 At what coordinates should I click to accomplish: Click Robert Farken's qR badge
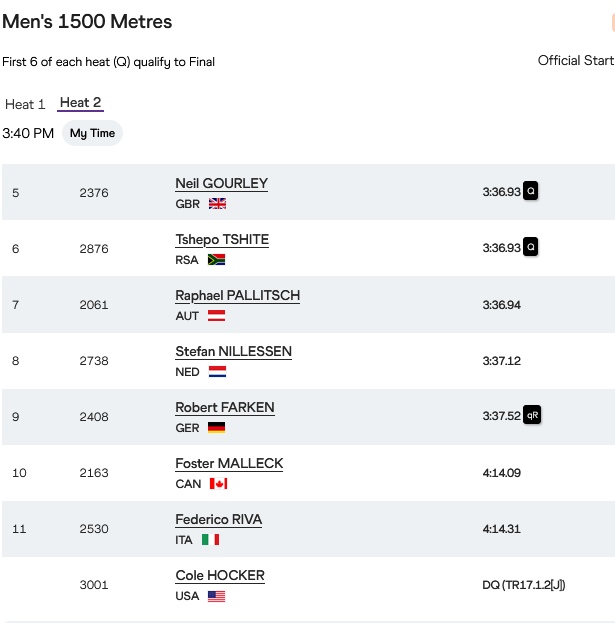[x=532, y=415]
